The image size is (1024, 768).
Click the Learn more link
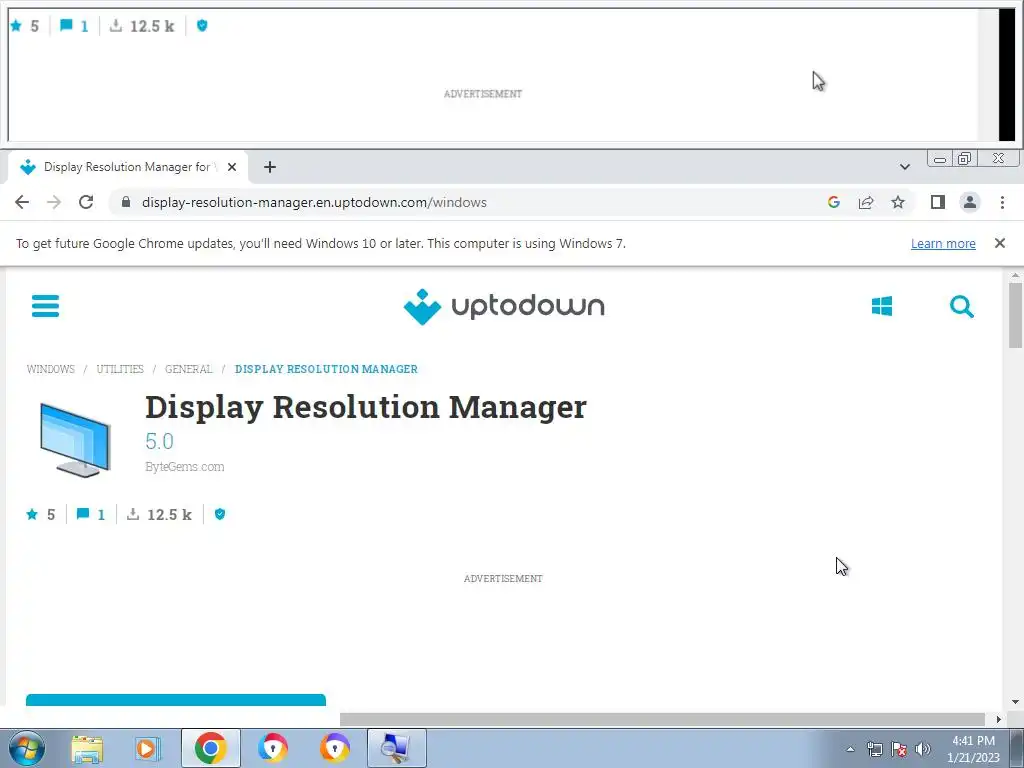click(943, 244)
